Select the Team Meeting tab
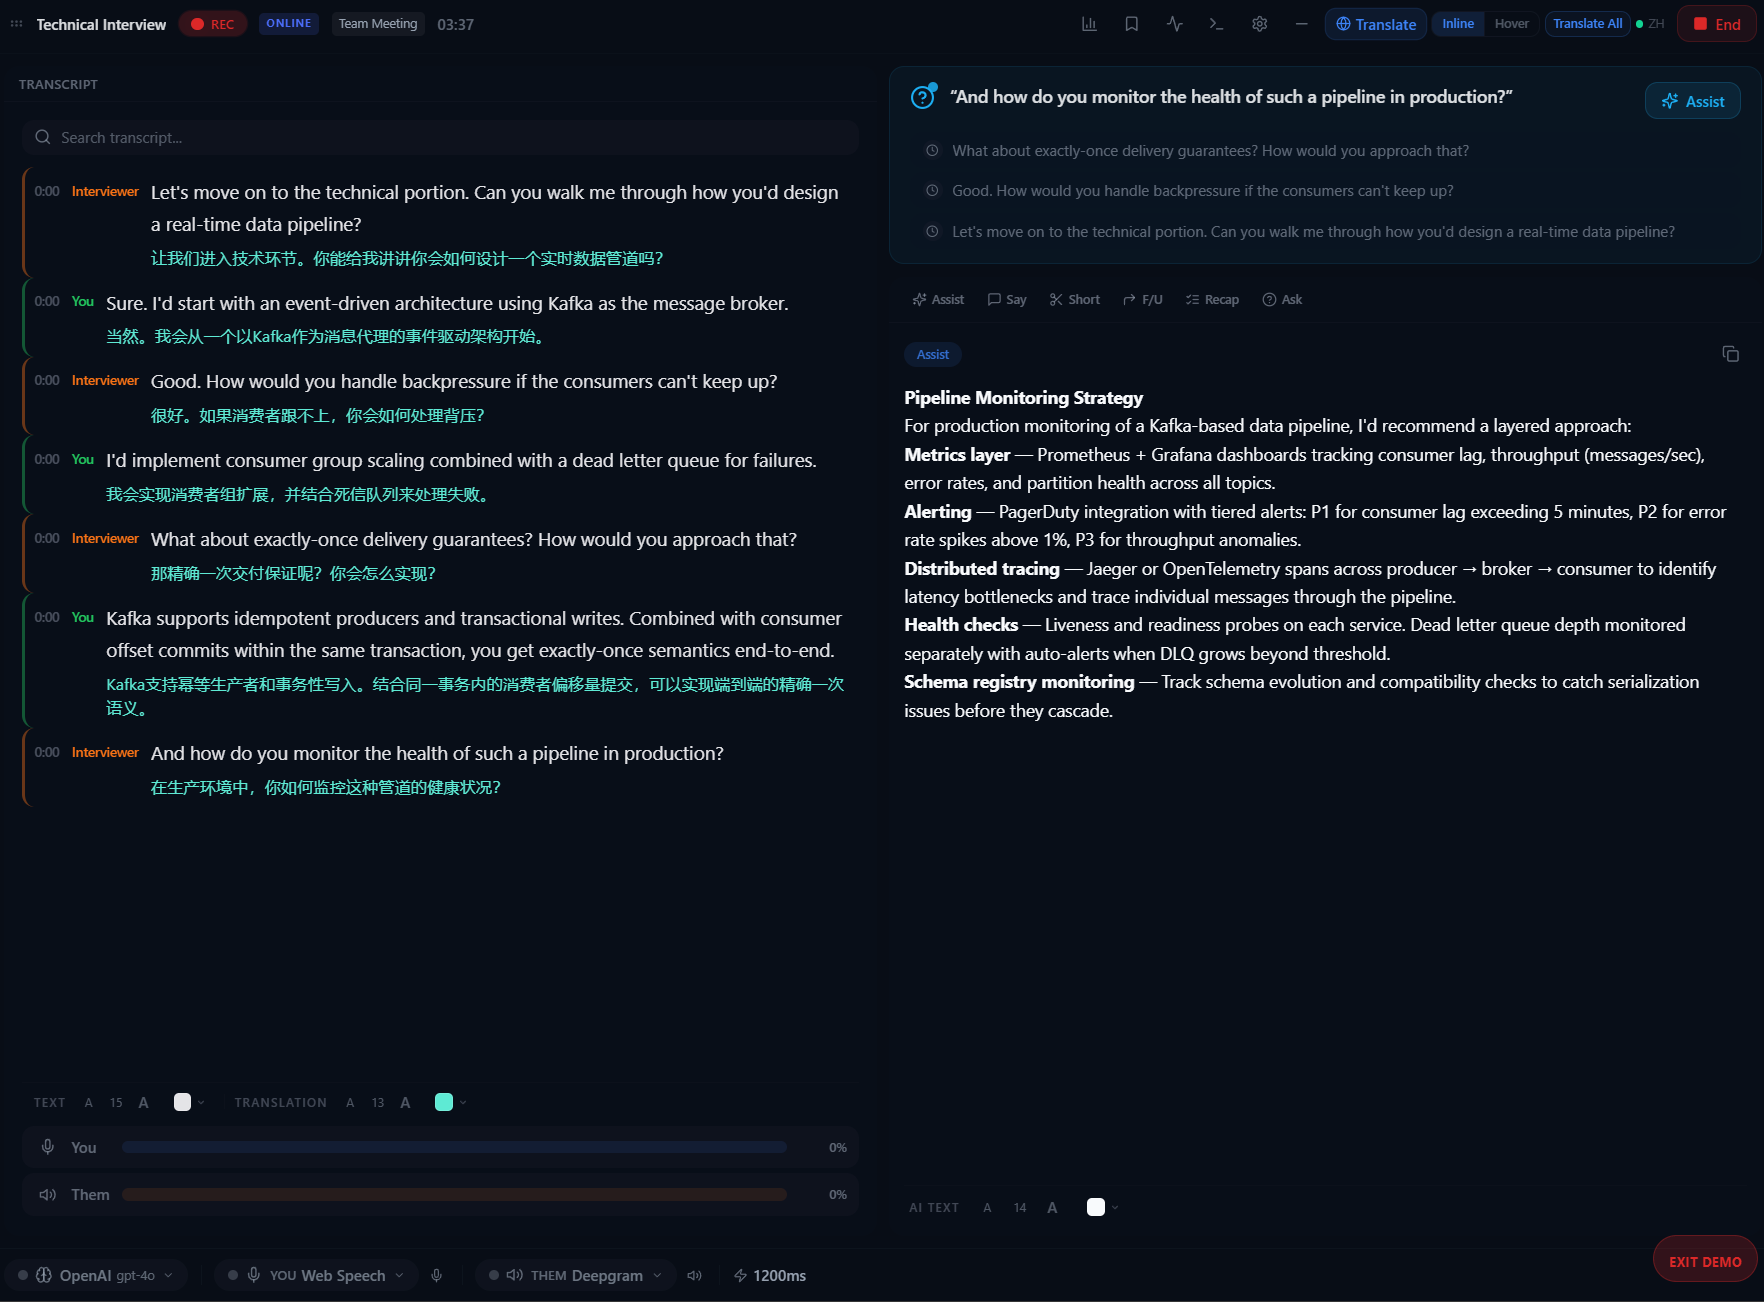This screenshot has height=1302, width=1764. click(378, 23)
